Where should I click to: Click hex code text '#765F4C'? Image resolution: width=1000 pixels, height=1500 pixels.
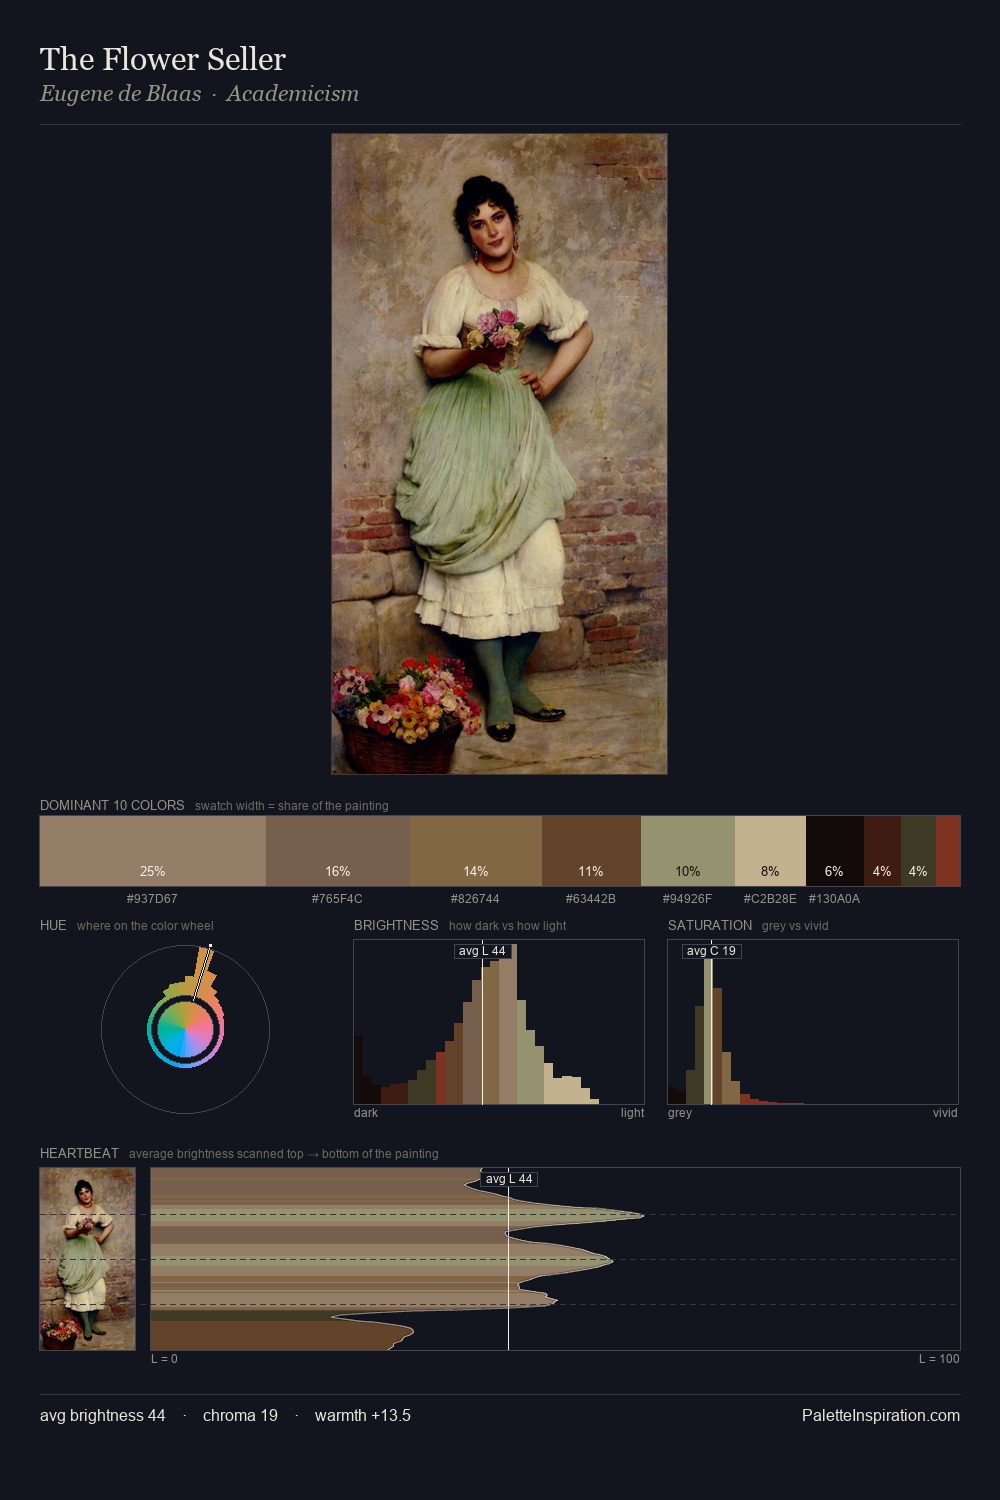[x=337, y=899]
